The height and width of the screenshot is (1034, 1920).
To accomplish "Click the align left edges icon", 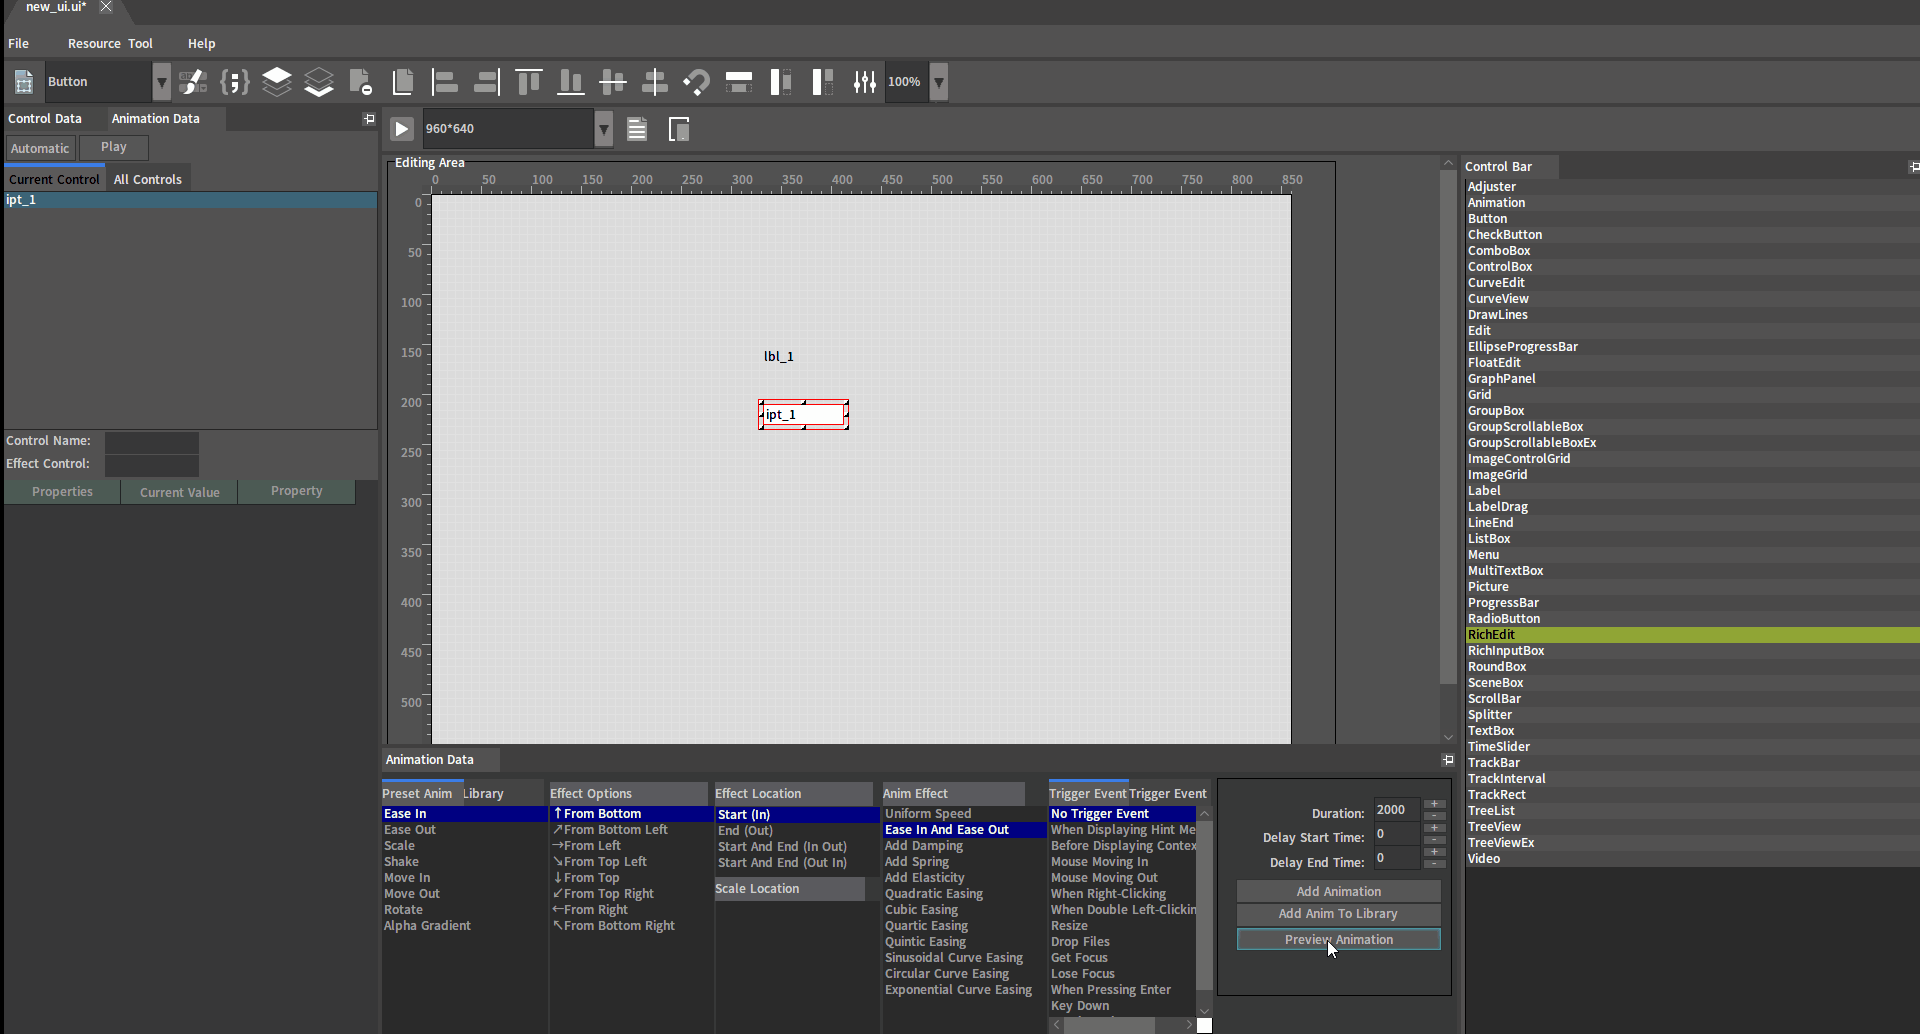I will coord(444,82).
